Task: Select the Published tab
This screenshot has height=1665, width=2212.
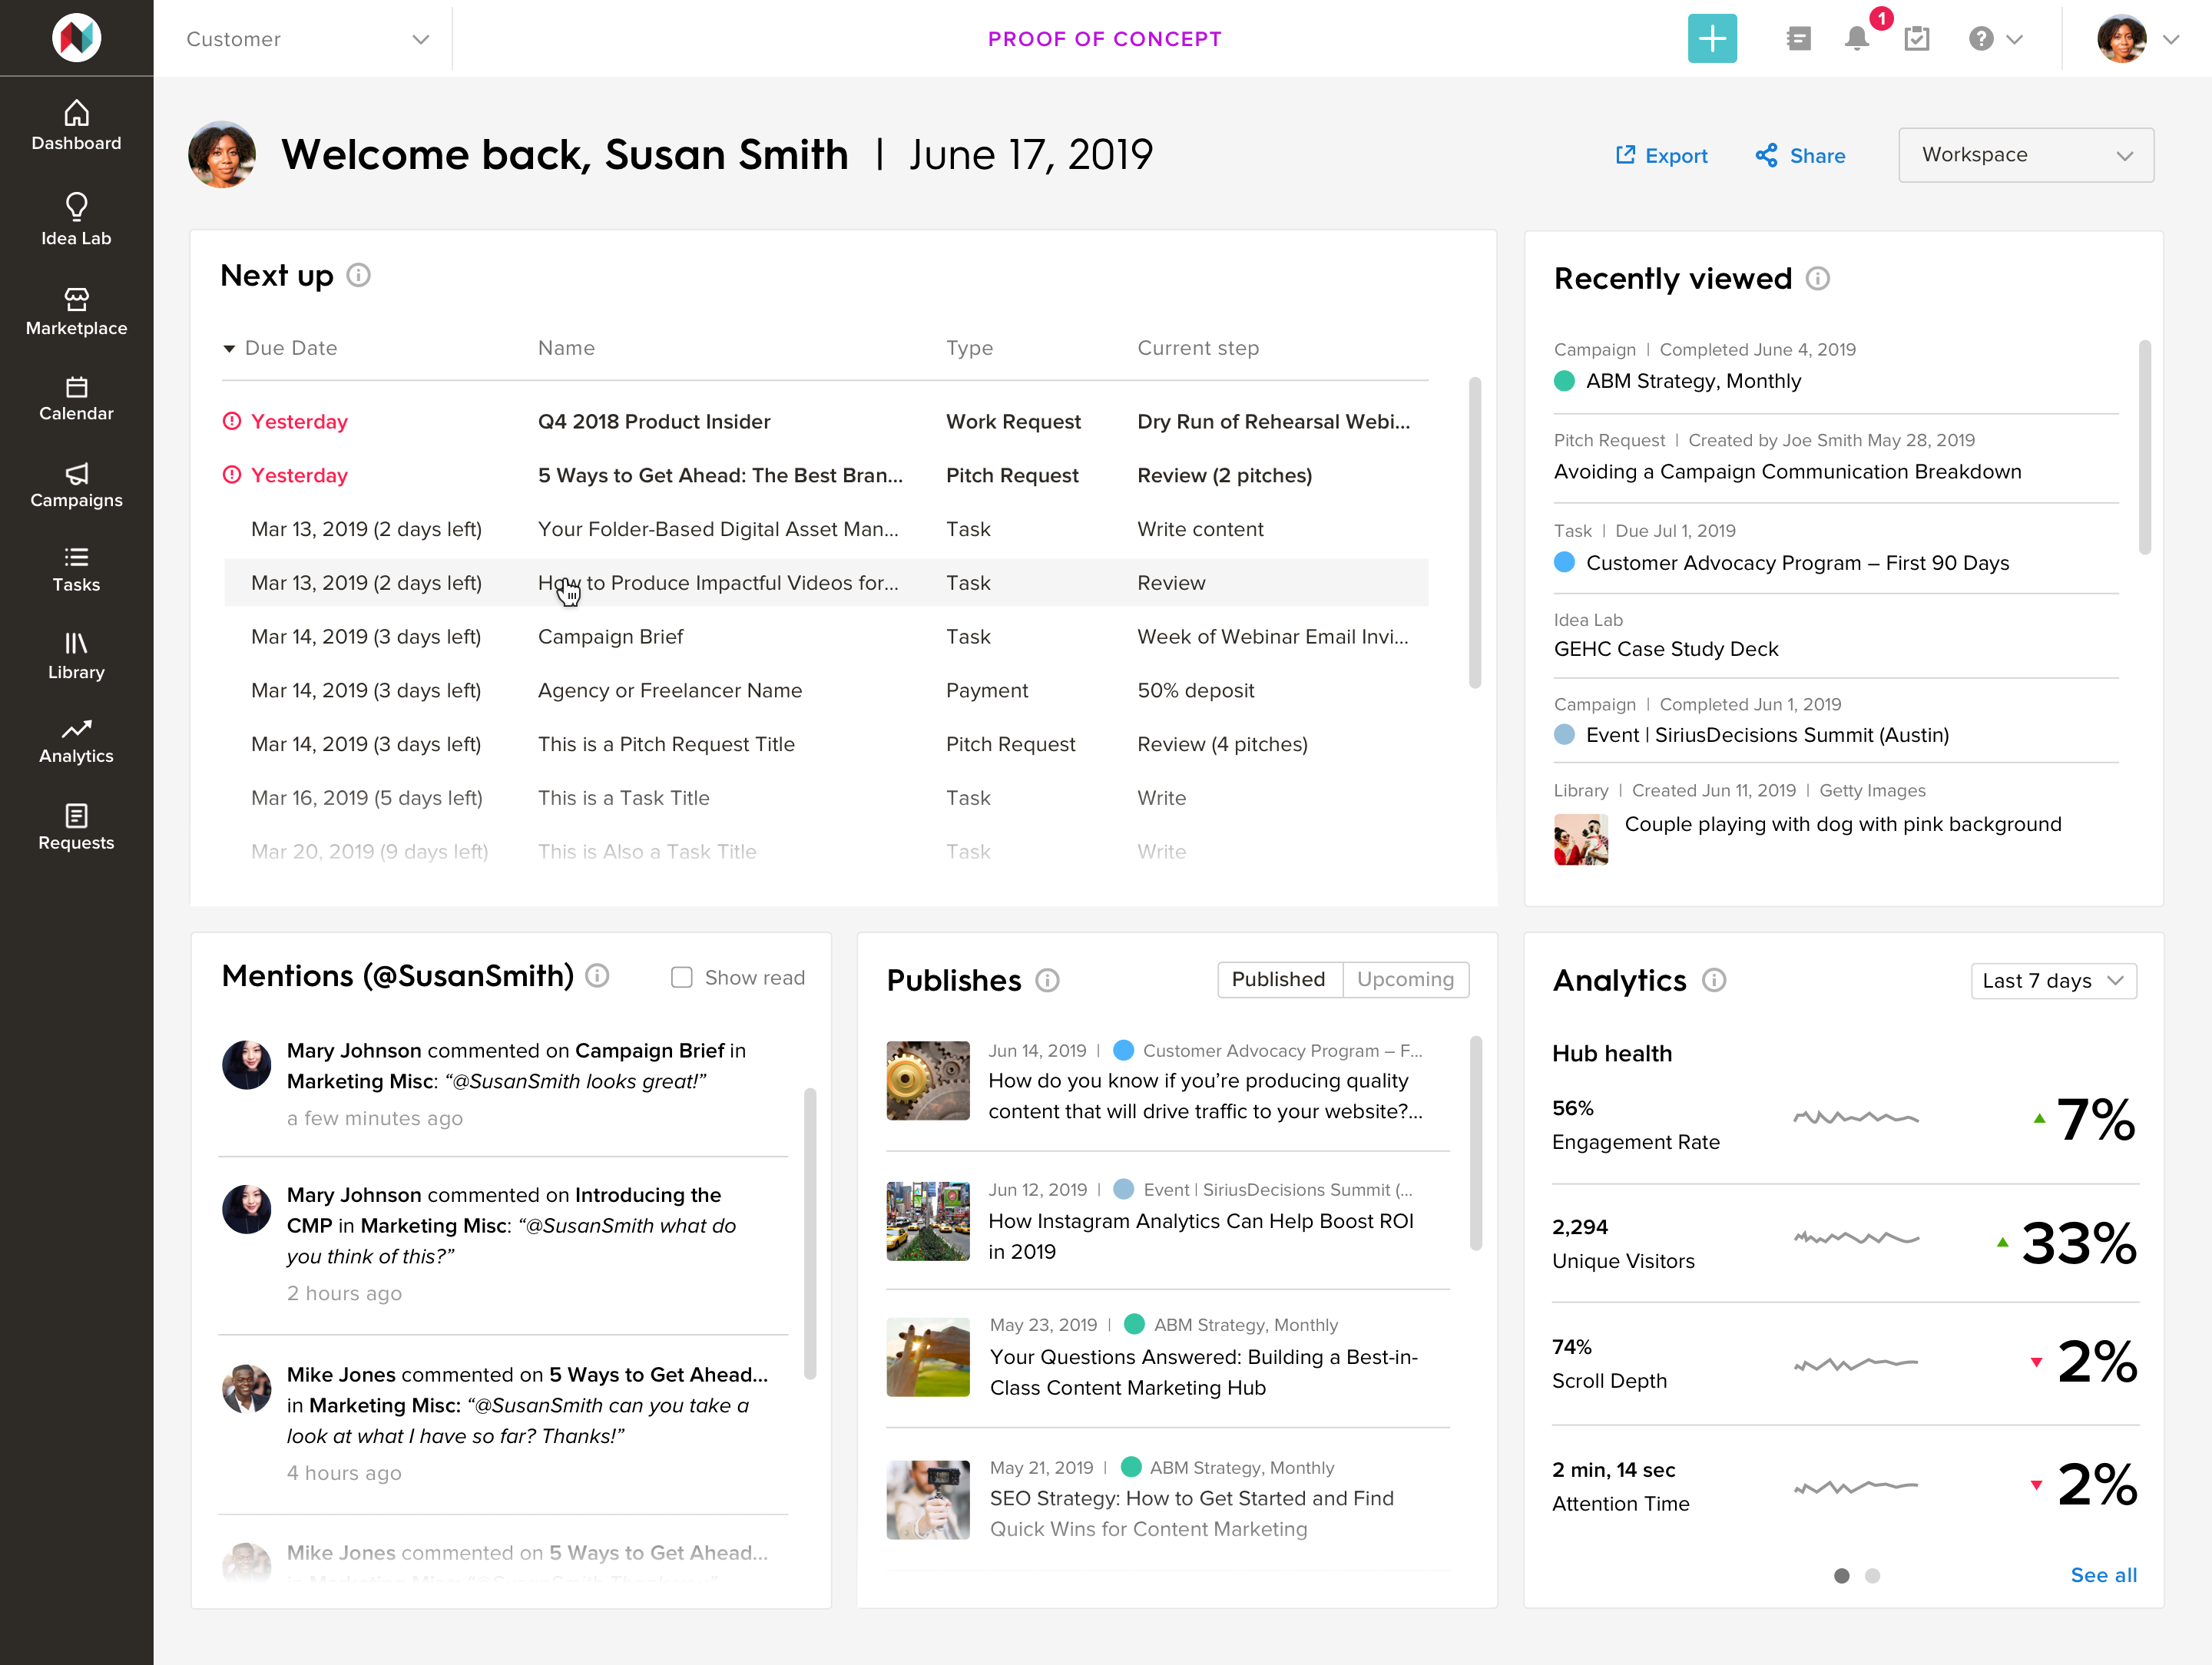Action: tap(1278, 979)
